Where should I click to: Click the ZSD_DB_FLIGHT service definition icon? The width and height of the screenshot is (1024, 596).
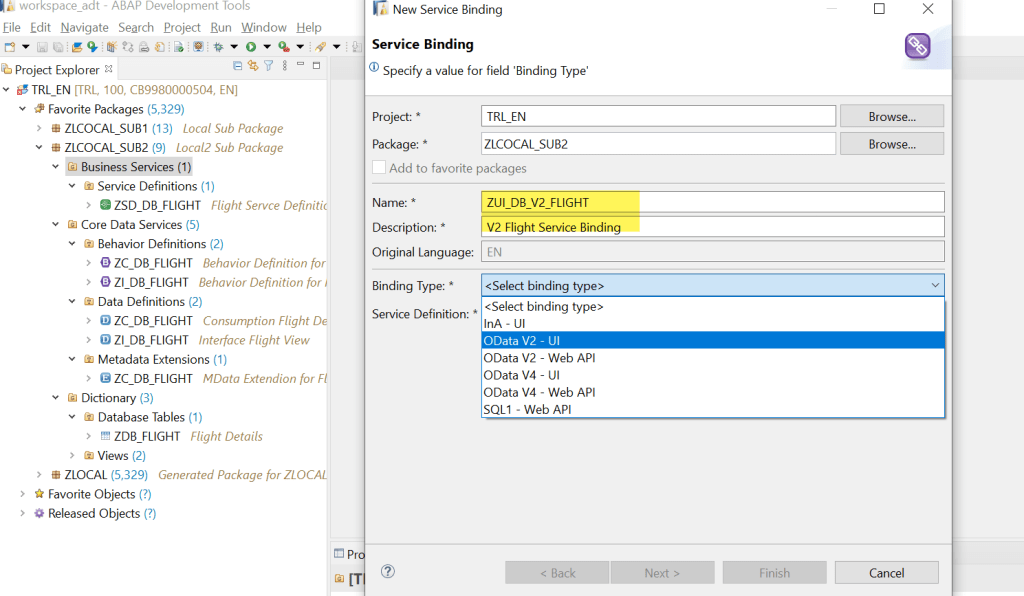click(x=105, y=205)
